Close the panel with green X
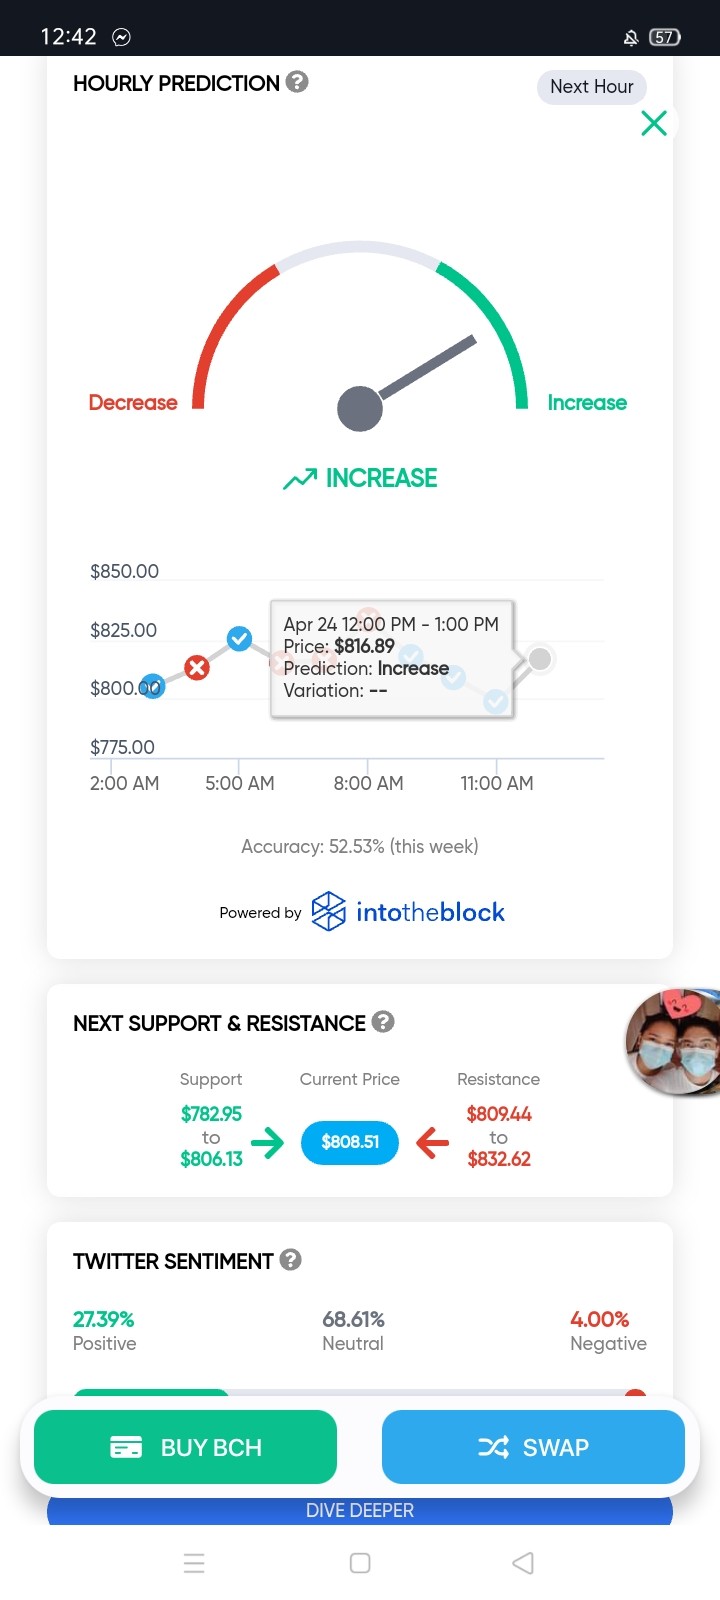 (654, 123)
